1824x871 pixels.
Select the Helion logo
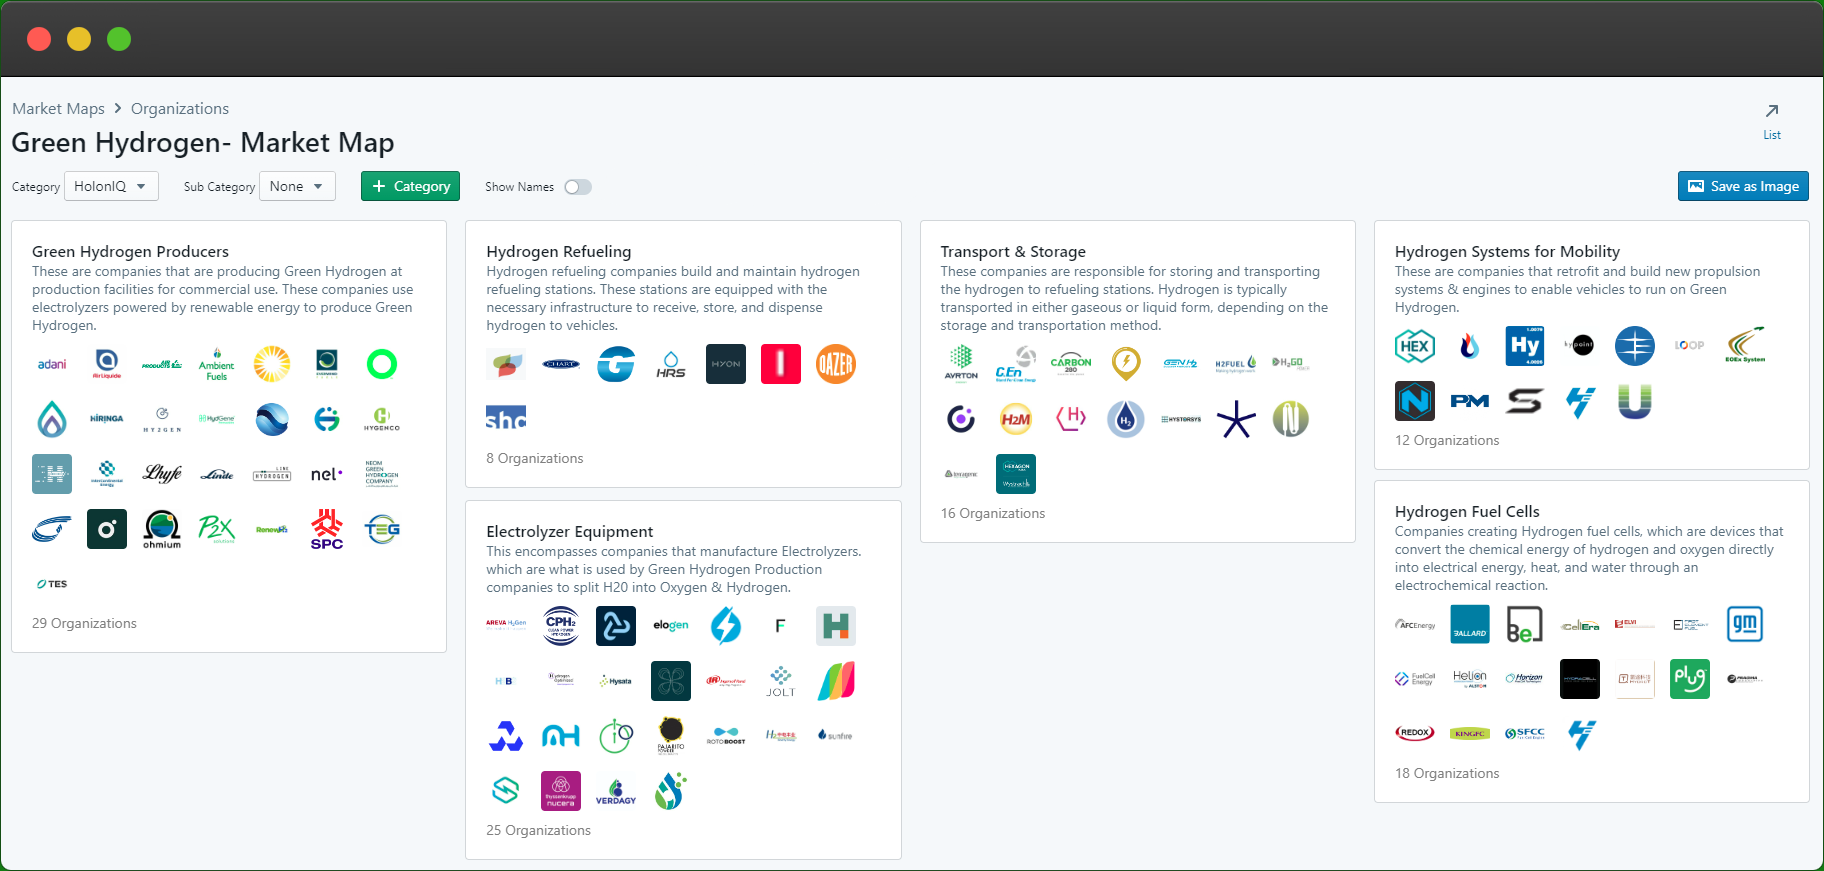click(1470, 679)
